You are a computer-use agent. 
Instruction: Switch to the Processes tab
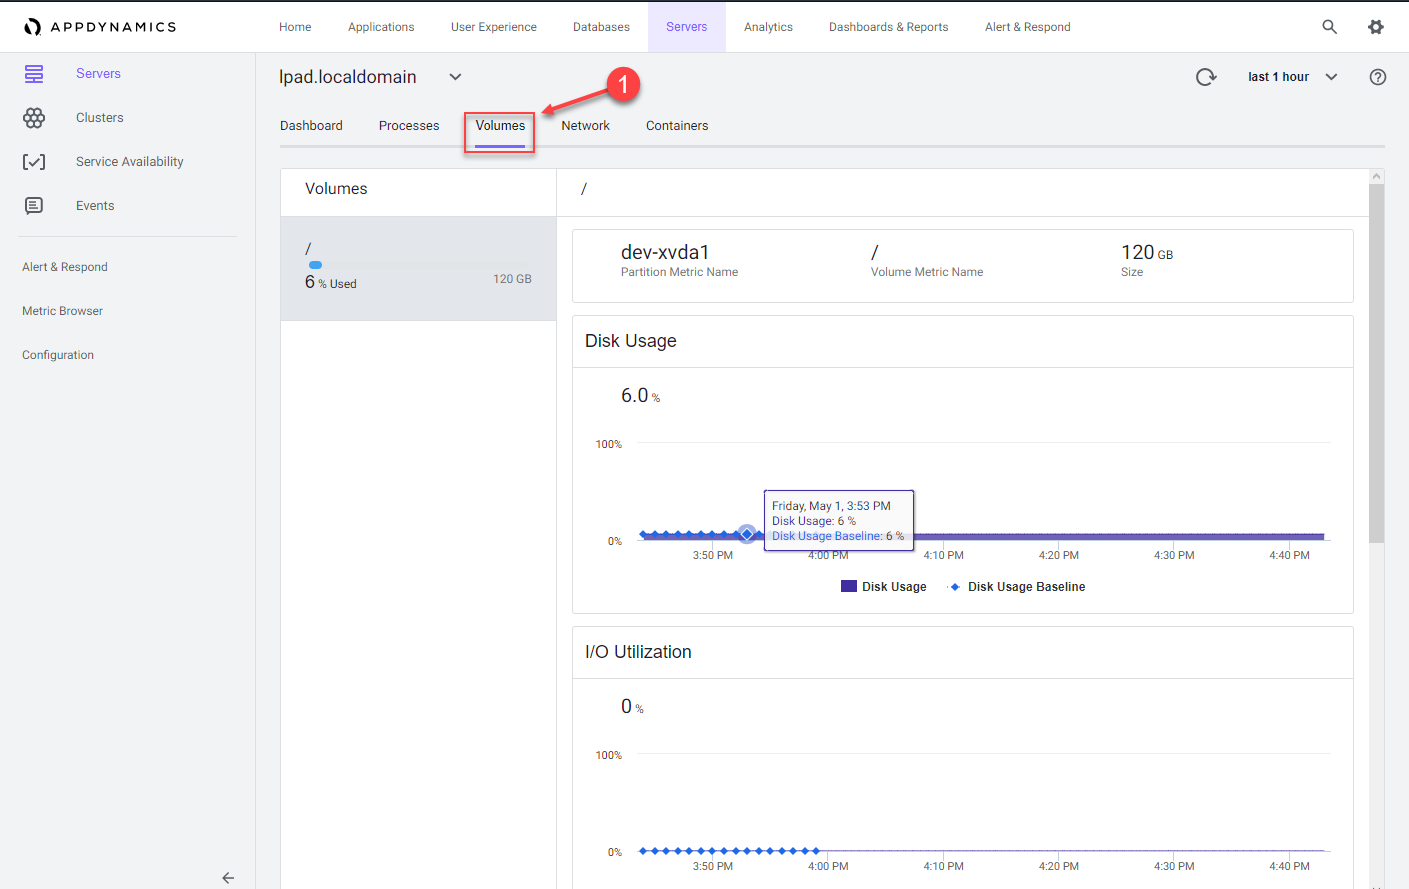[409, 126]
